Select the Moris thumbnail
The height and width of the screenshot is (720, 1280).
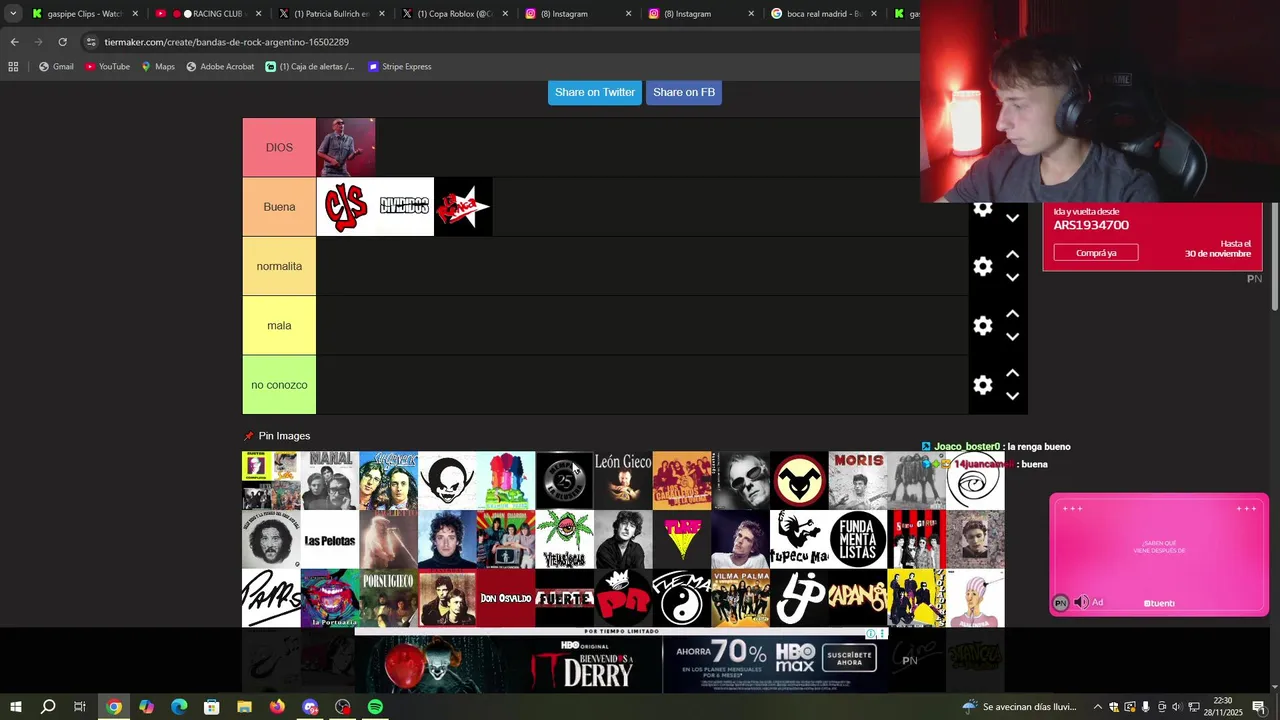[x=858, y=480]
